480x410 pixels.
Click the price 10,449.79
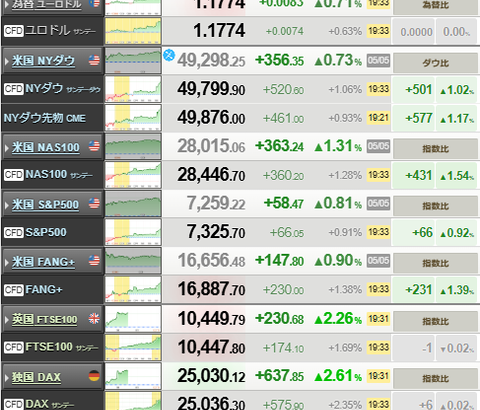pos(211,319)
